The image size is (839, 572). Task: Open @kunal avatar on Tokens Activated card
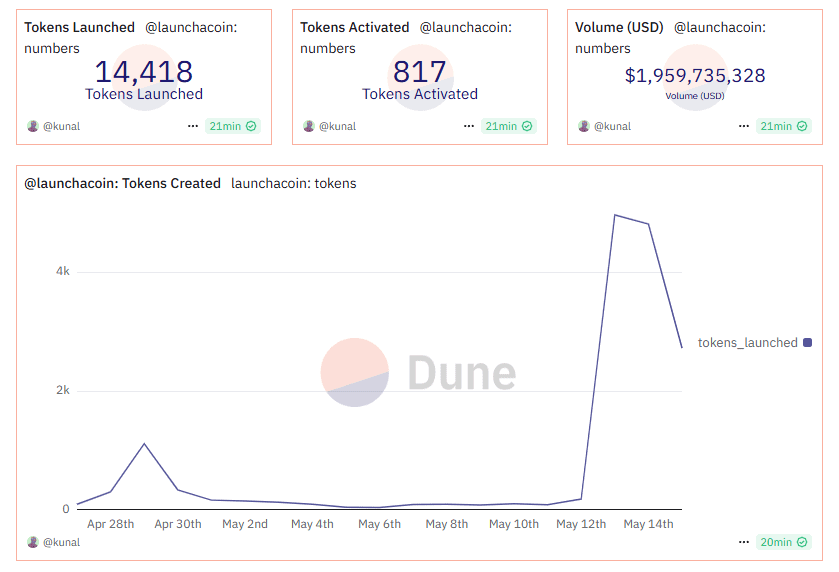[309, 126]
